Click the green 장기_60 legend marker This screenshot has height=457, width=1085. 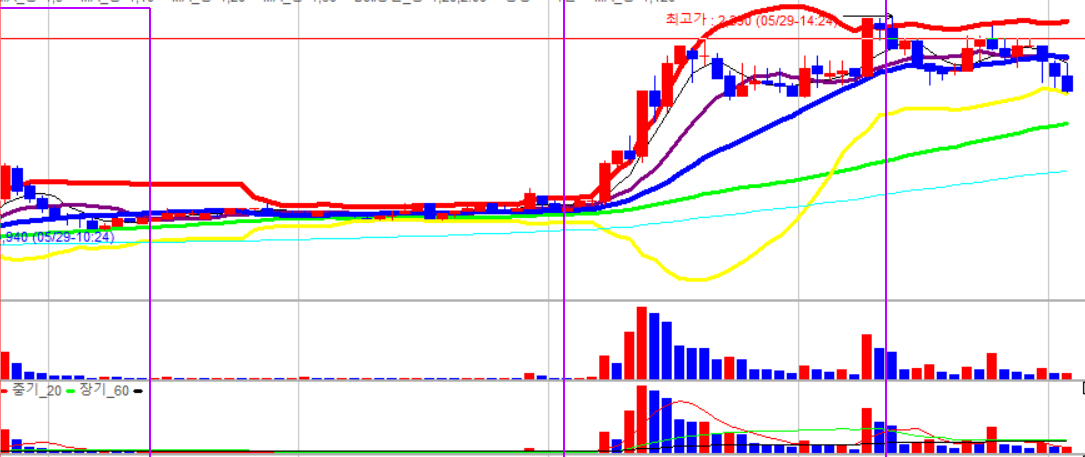[x=70, y=391]
